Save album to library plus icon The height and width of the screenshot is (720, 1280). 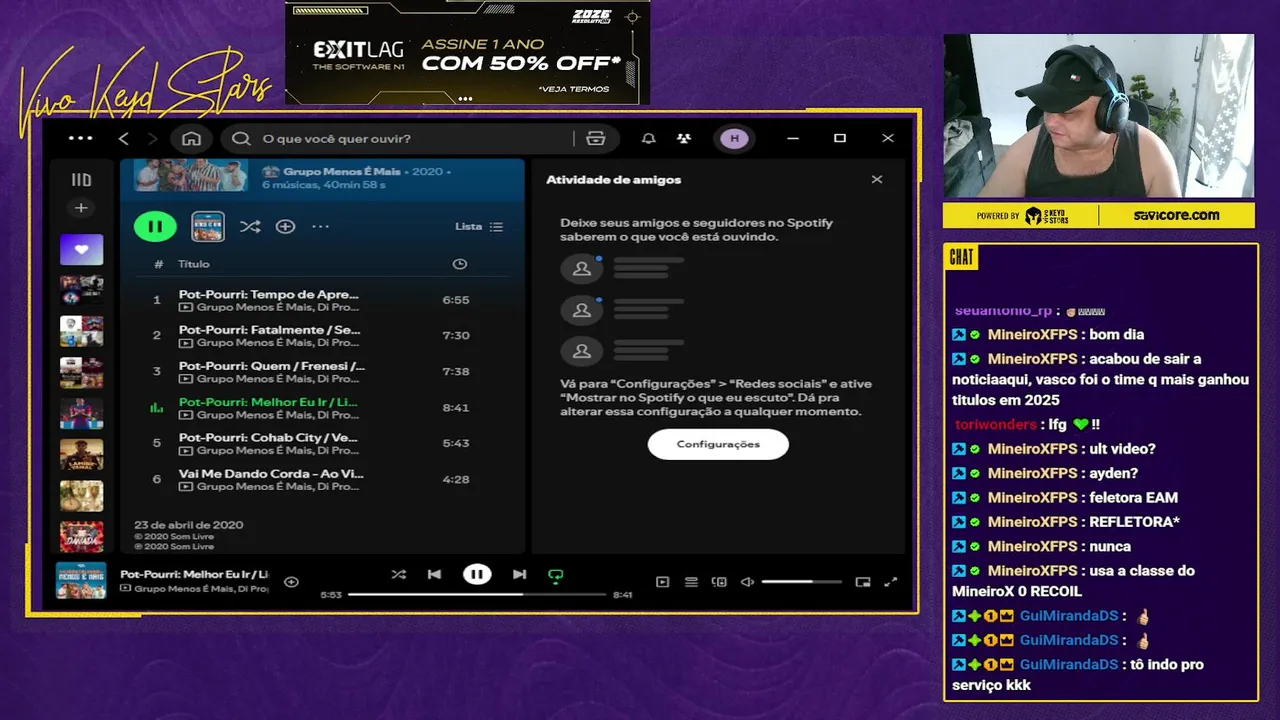(x=285, y=226)
